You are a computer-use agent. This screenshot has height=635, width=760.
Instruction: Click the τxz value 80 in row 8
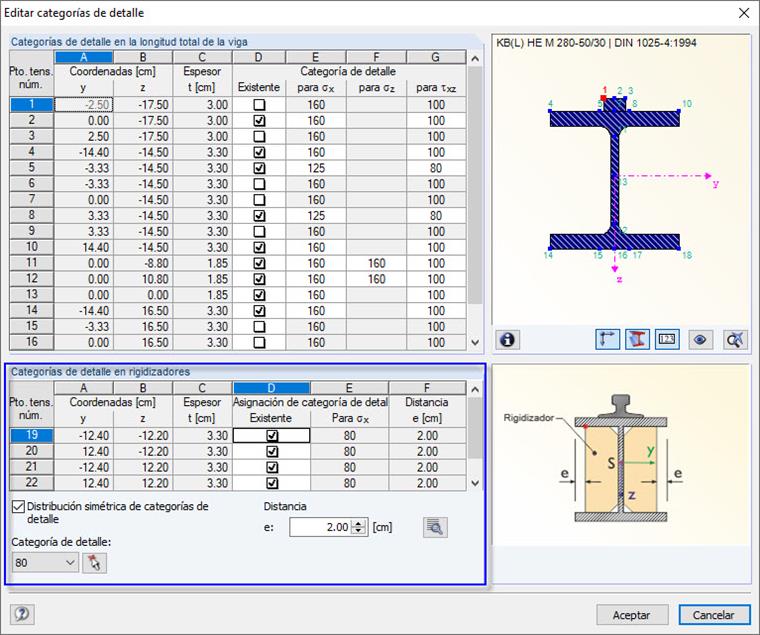[436, 216]
